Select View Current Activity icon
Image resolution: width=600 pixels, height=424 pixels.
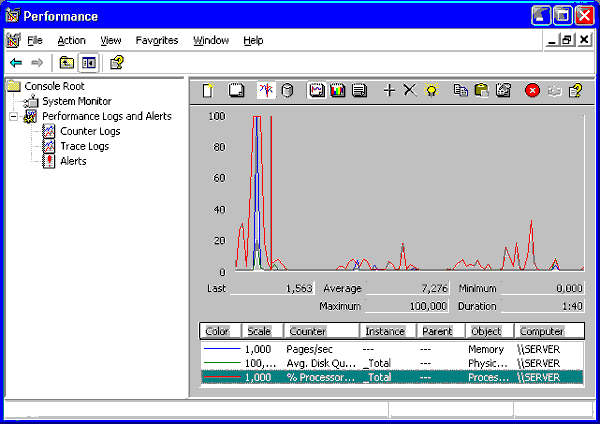coord(266,91)
